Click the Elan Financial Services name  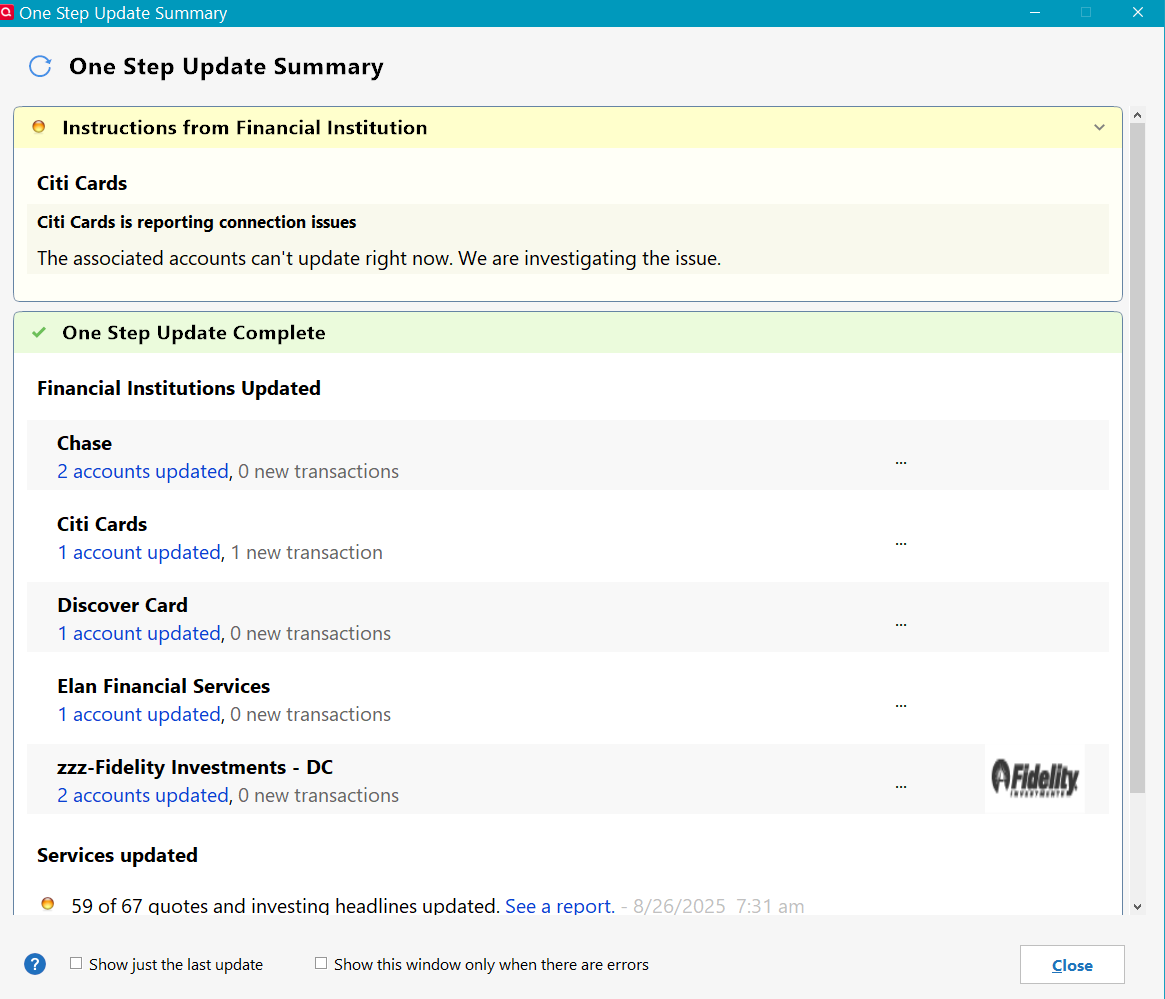click(x=163, y=686)
